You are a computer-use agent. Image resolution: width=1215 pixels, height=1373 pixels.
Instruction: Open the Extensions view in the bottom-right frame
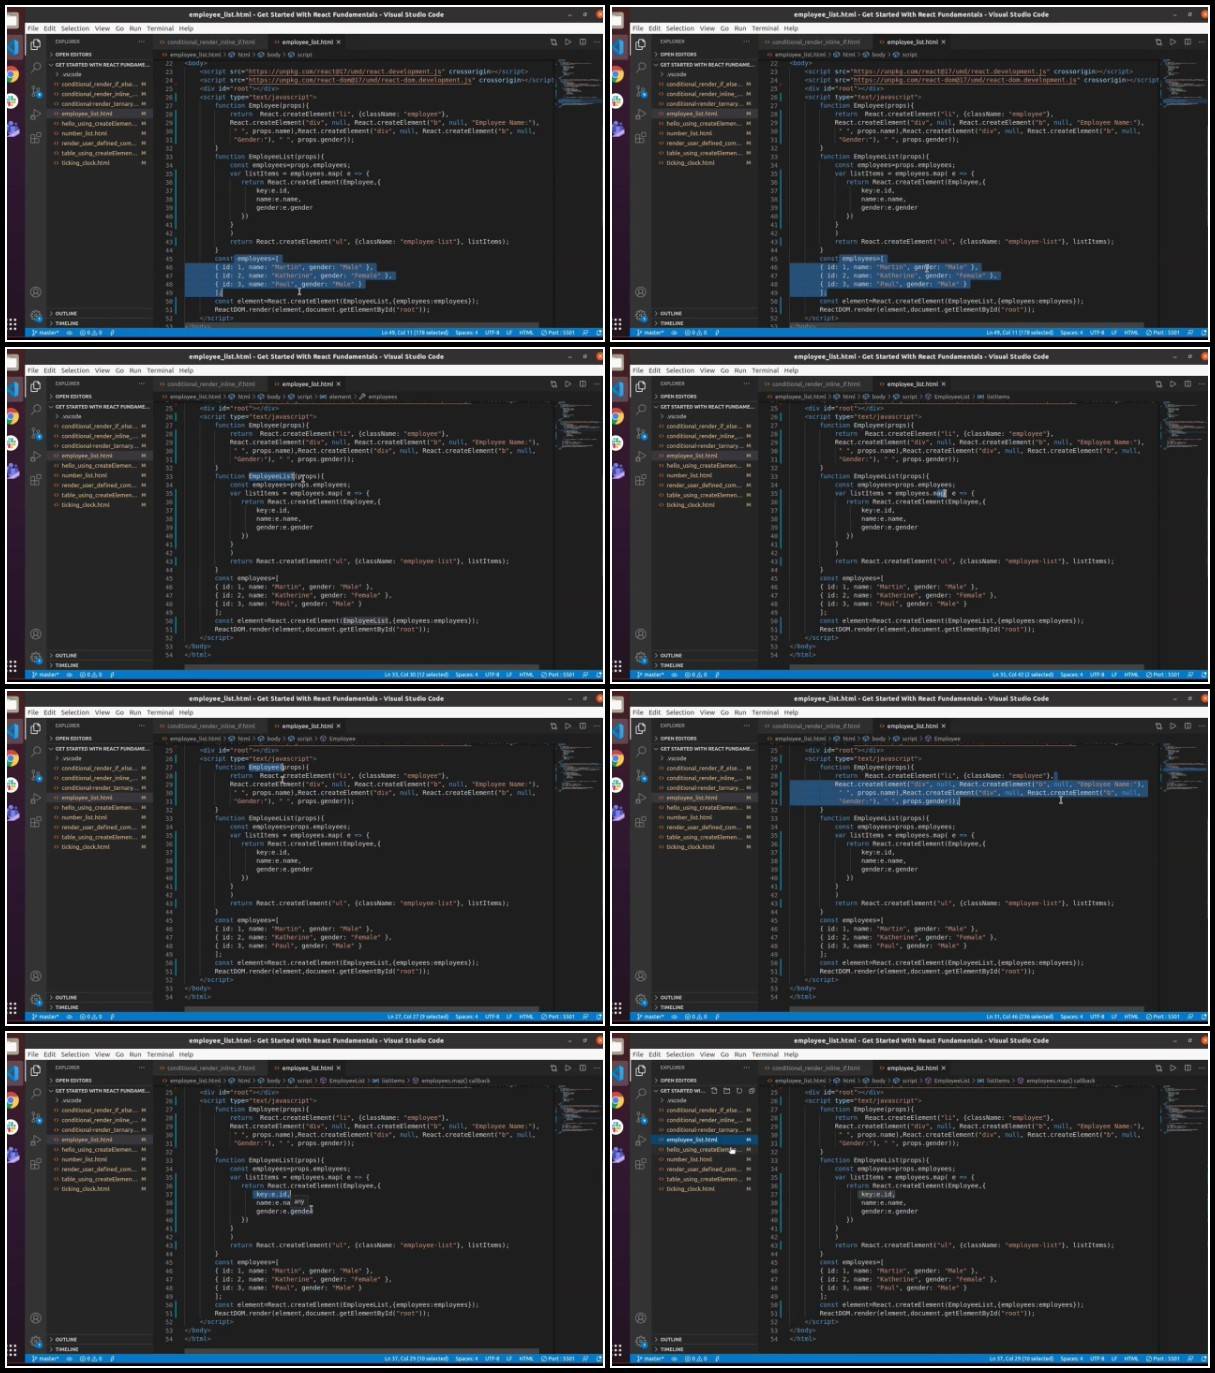click(641, 1164)
